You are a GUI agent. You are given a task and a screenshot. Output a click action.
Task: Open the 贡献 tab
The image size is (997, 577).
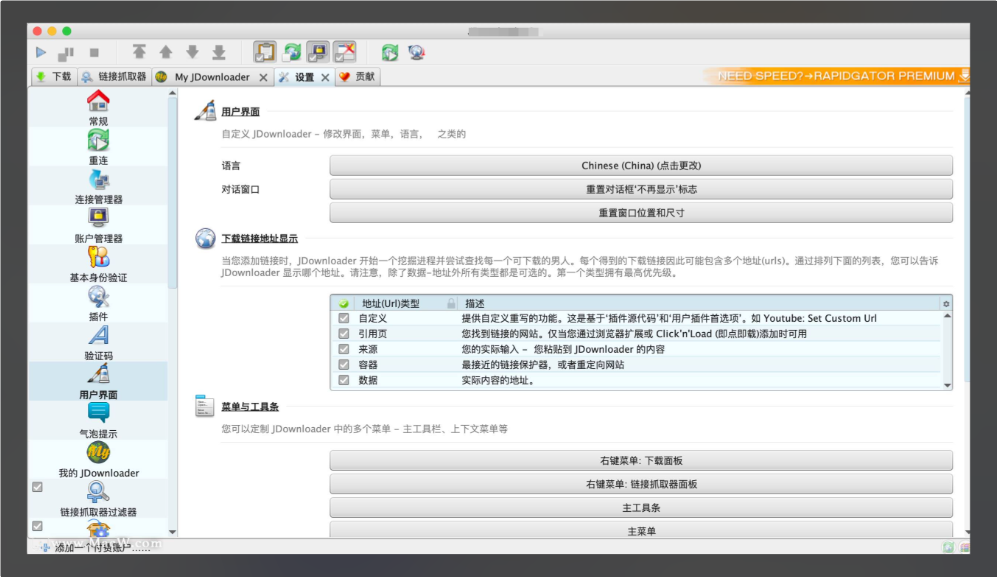[x=357, y=77]
